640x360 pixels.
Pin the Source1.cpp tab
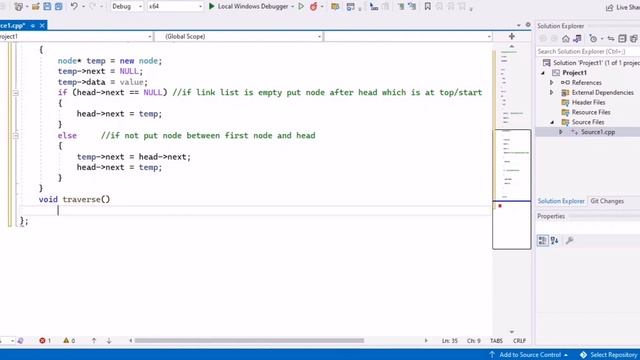[x=33, y=25]
